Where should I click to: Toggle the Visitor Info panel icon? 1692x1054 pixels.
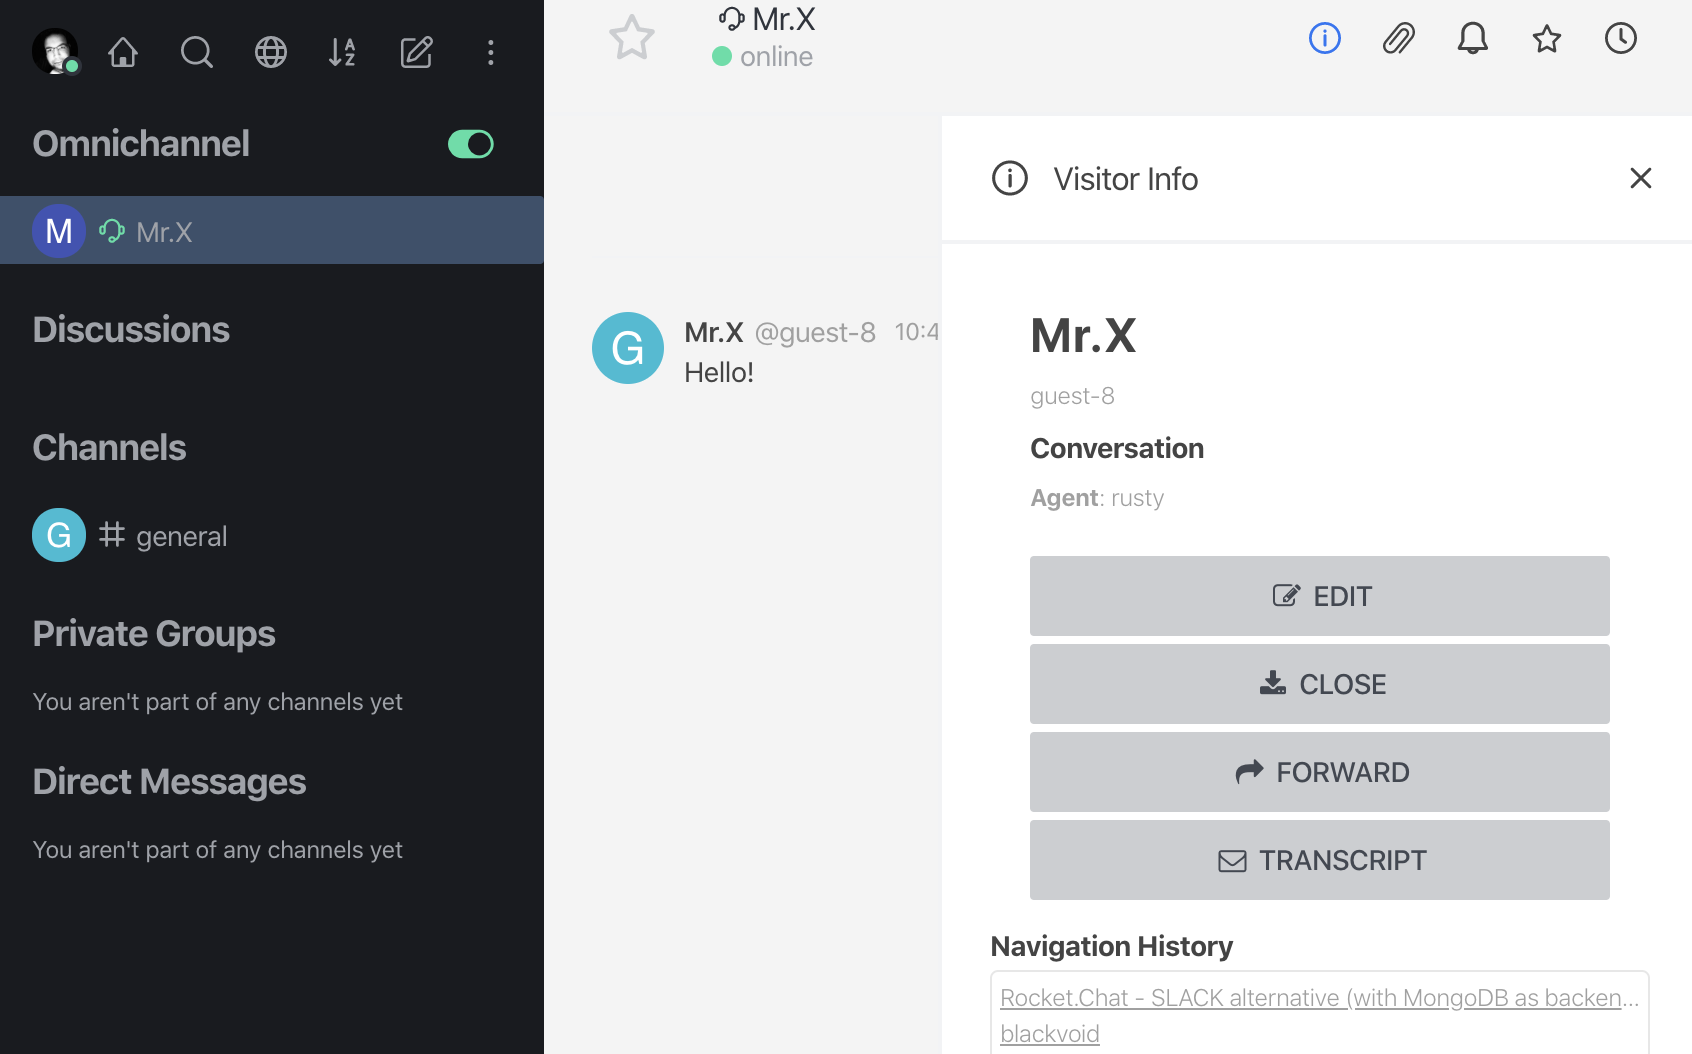coord(1324,39)
